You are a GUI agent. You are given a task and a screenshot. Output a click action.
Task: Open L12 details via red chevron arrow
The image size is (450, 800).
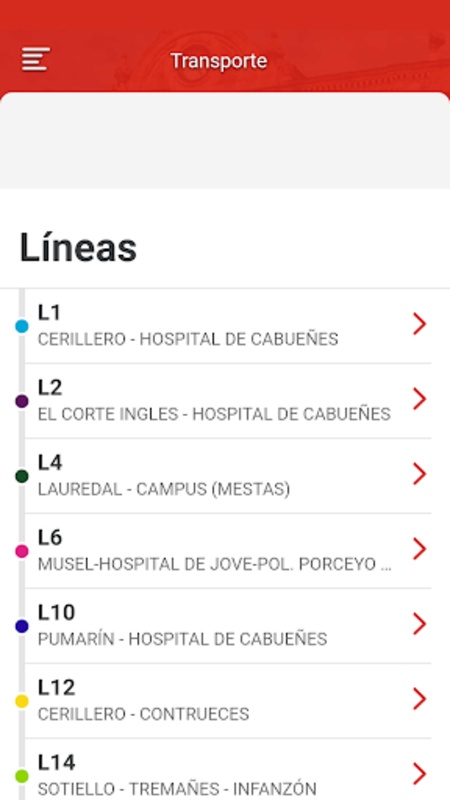click(x=419, y=698)
